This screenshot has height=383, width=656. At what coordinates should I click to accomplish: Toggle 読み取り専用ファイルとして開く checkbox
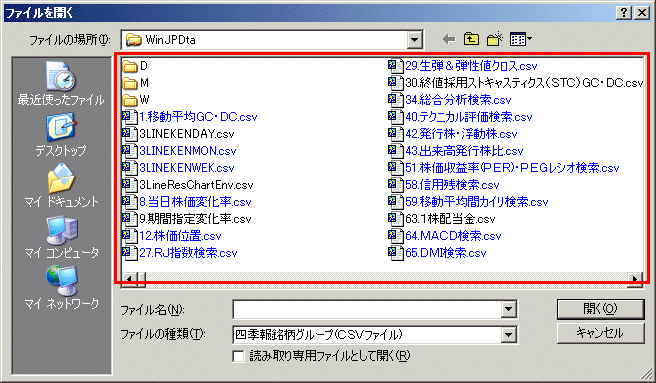coord(238,356)
